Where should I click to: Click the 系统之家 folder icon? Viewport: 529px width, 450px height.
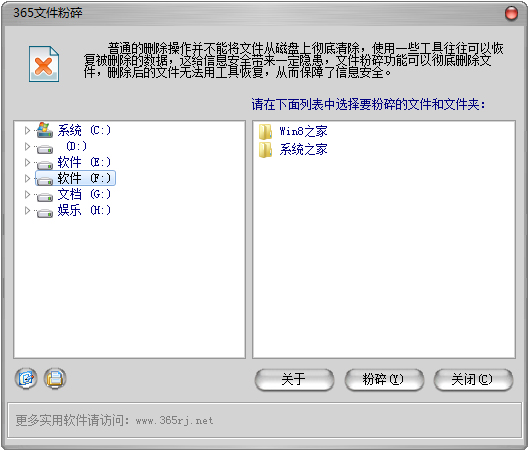pyautogui.click(x=266, y=150)
